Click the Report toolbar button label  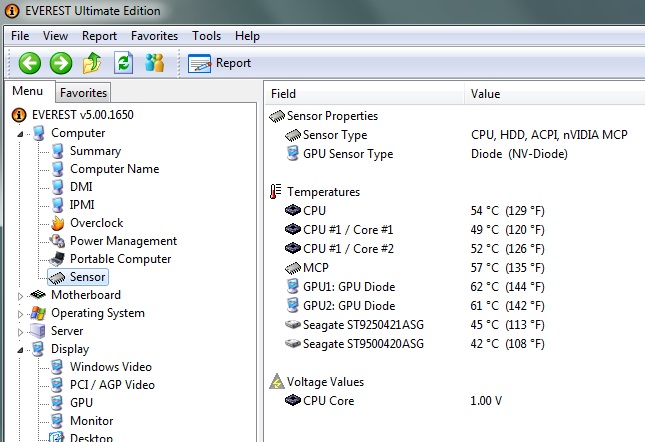pyautogui.click(x=233, y=63)
